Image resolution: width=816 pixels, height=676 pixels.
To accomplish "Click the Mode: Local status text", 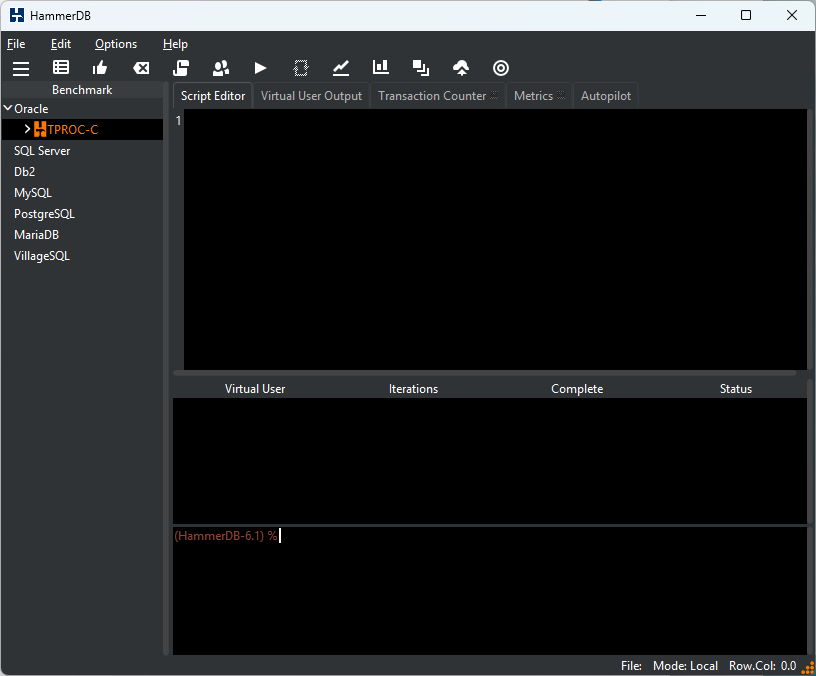I will pos(685,666).
